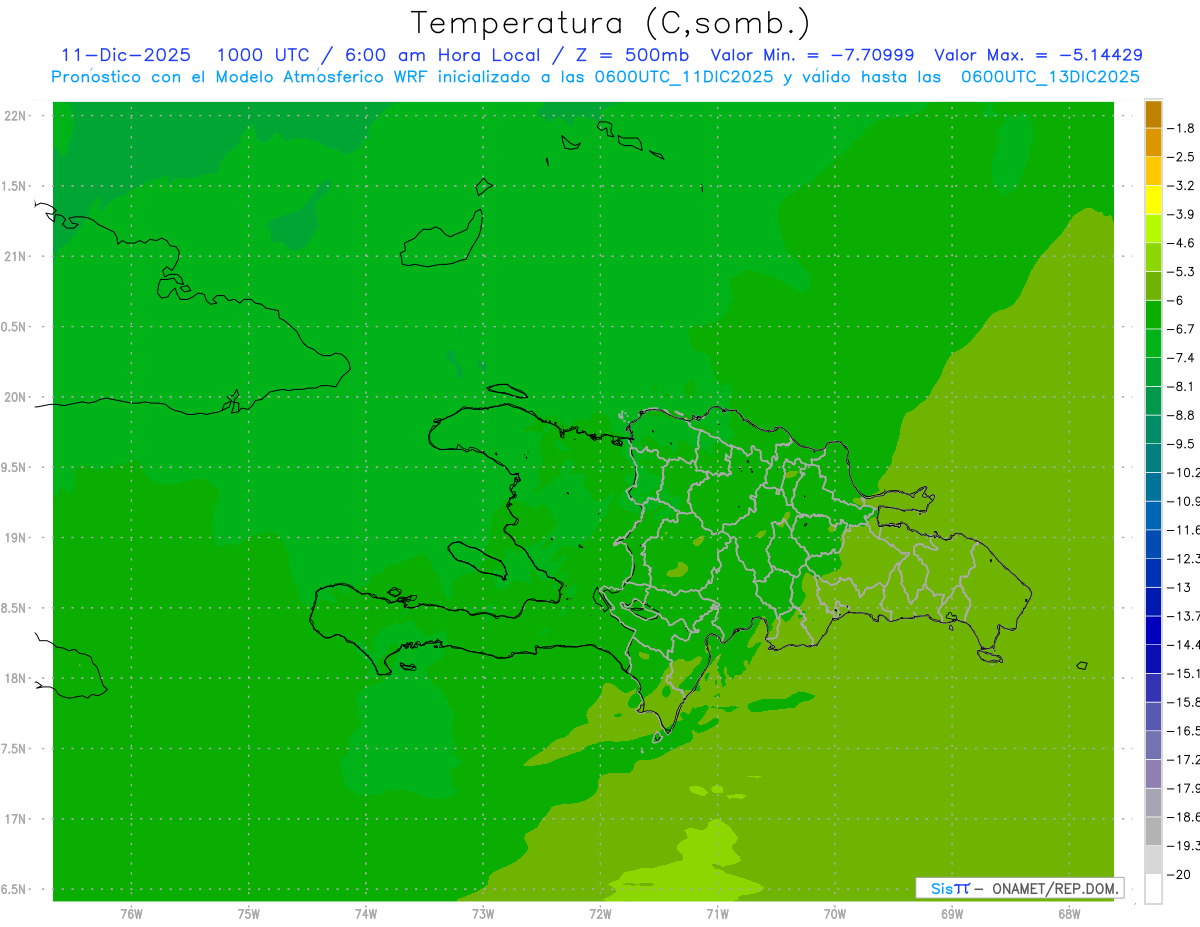This screenshot has width=1200, height=927.
Task: Pick the purple swatch between -17.2 and -17.9
Action: (x=1153, y=774)
